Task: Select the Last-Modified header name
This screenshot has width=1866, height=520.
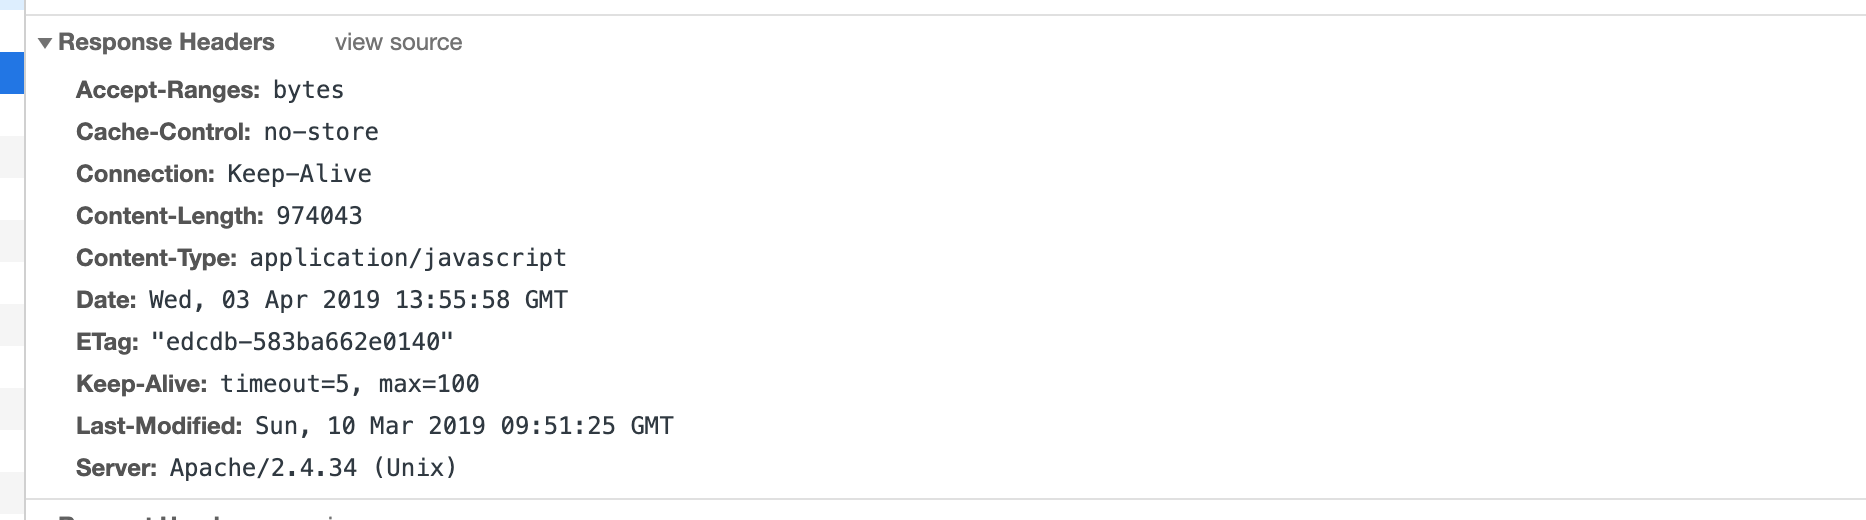Action: tap(160, 426)
